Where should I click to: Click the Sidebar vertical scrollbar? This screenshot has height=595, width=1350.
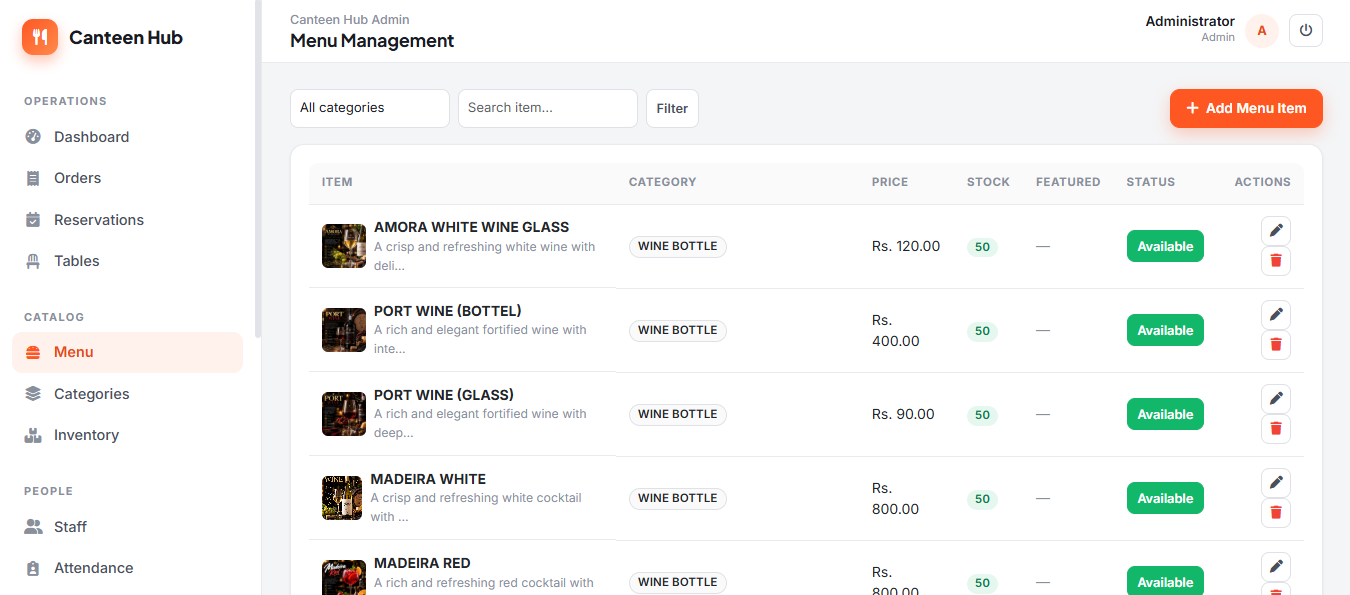click(x=258, y=168)
